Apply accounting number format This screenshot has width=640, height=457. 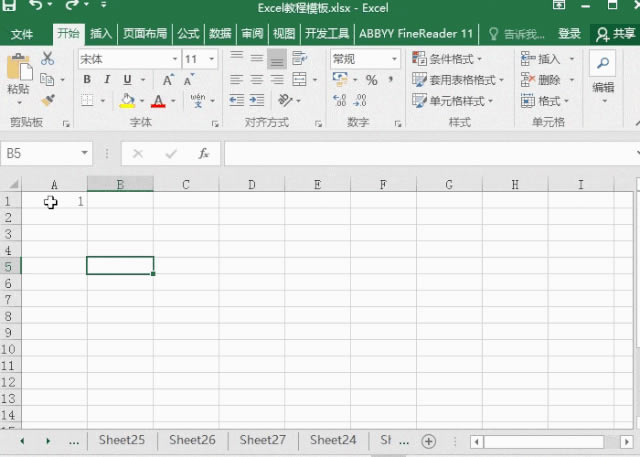[340, 80]
